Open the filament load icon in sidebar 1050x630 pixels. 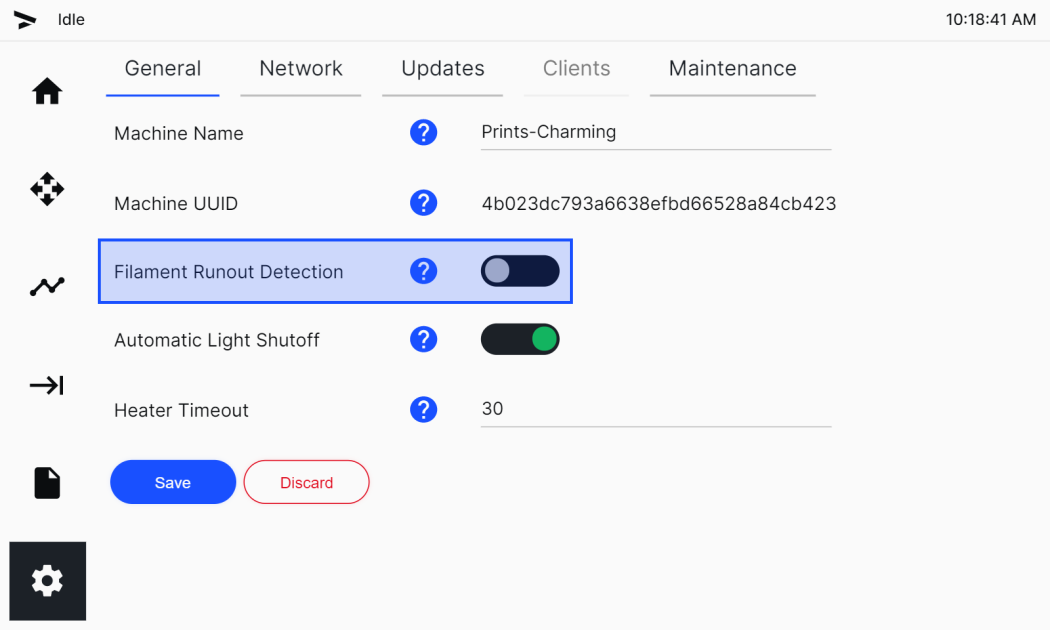pyautogui.click(x=47, y=385)
